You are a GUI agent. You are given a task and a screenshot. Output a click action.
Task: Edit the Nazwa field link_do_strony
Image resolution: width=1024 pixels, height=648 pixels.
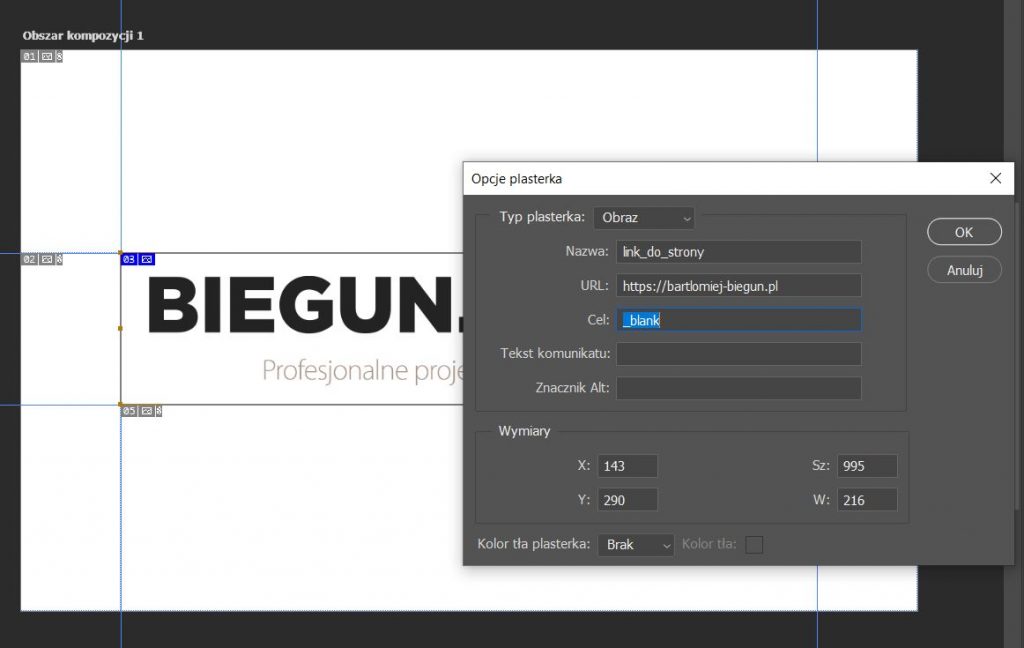point(739,251)
